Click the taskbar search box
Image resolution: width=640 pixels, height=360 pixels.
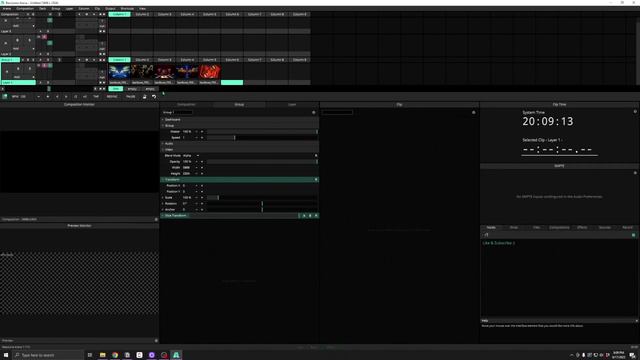pos(48,355)
